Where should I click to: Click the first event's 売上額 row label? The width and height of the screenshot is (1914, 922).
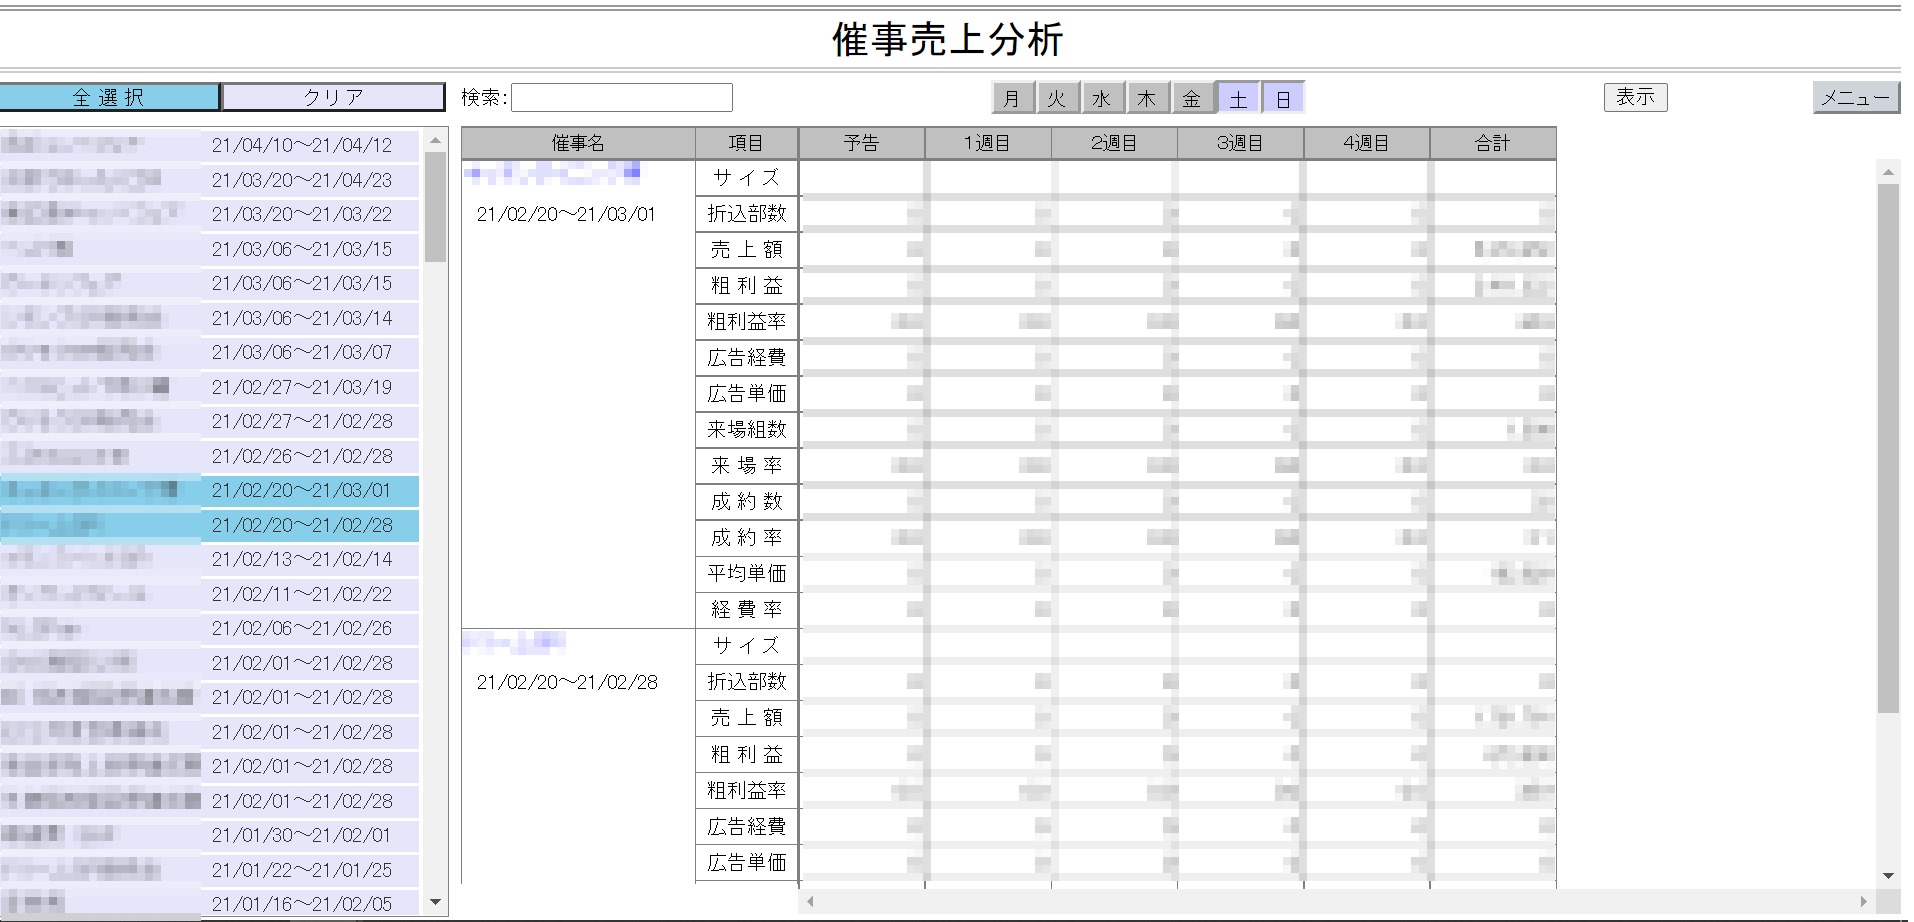click(x=746, y=250)
